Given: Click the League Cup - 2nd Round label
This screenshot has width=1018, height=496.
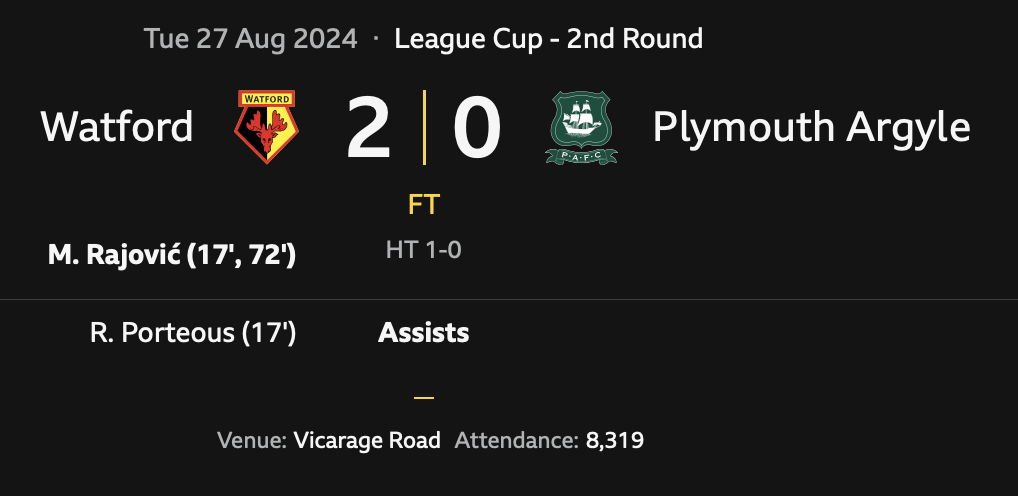Looking at the screenshot, I should (548, 39).
